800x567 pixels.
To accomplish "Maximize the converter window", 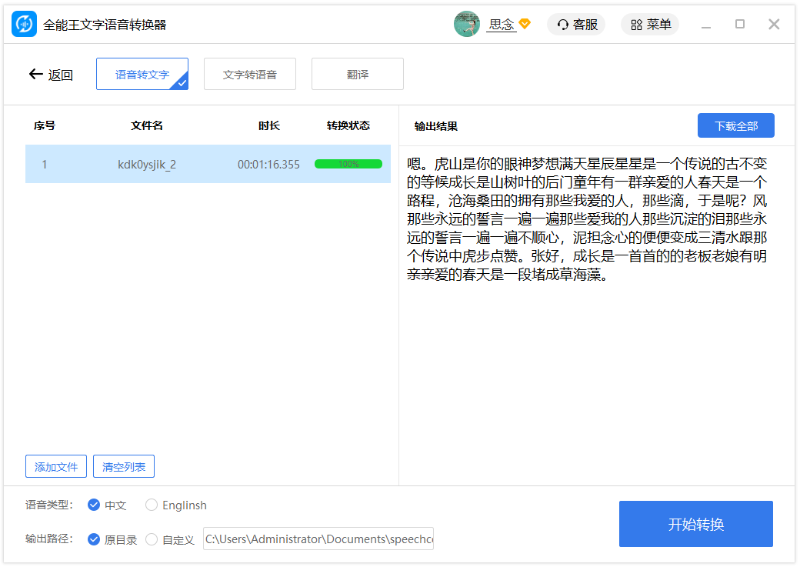I will pyautogui.click(x=740, y=24).
